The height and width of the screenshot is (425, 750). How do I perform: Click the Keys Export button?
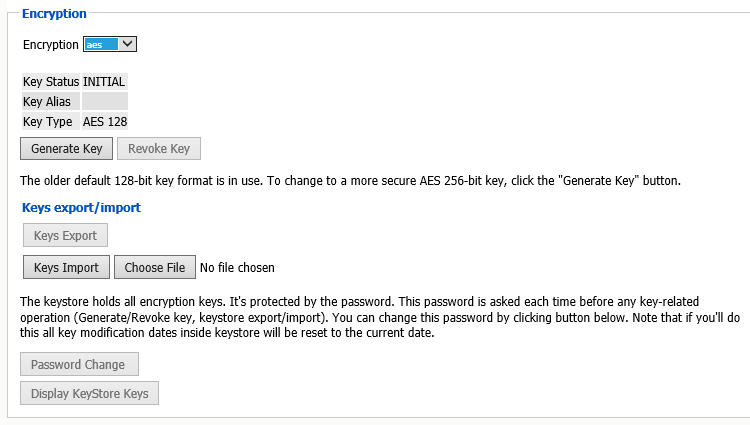(65, 236)
